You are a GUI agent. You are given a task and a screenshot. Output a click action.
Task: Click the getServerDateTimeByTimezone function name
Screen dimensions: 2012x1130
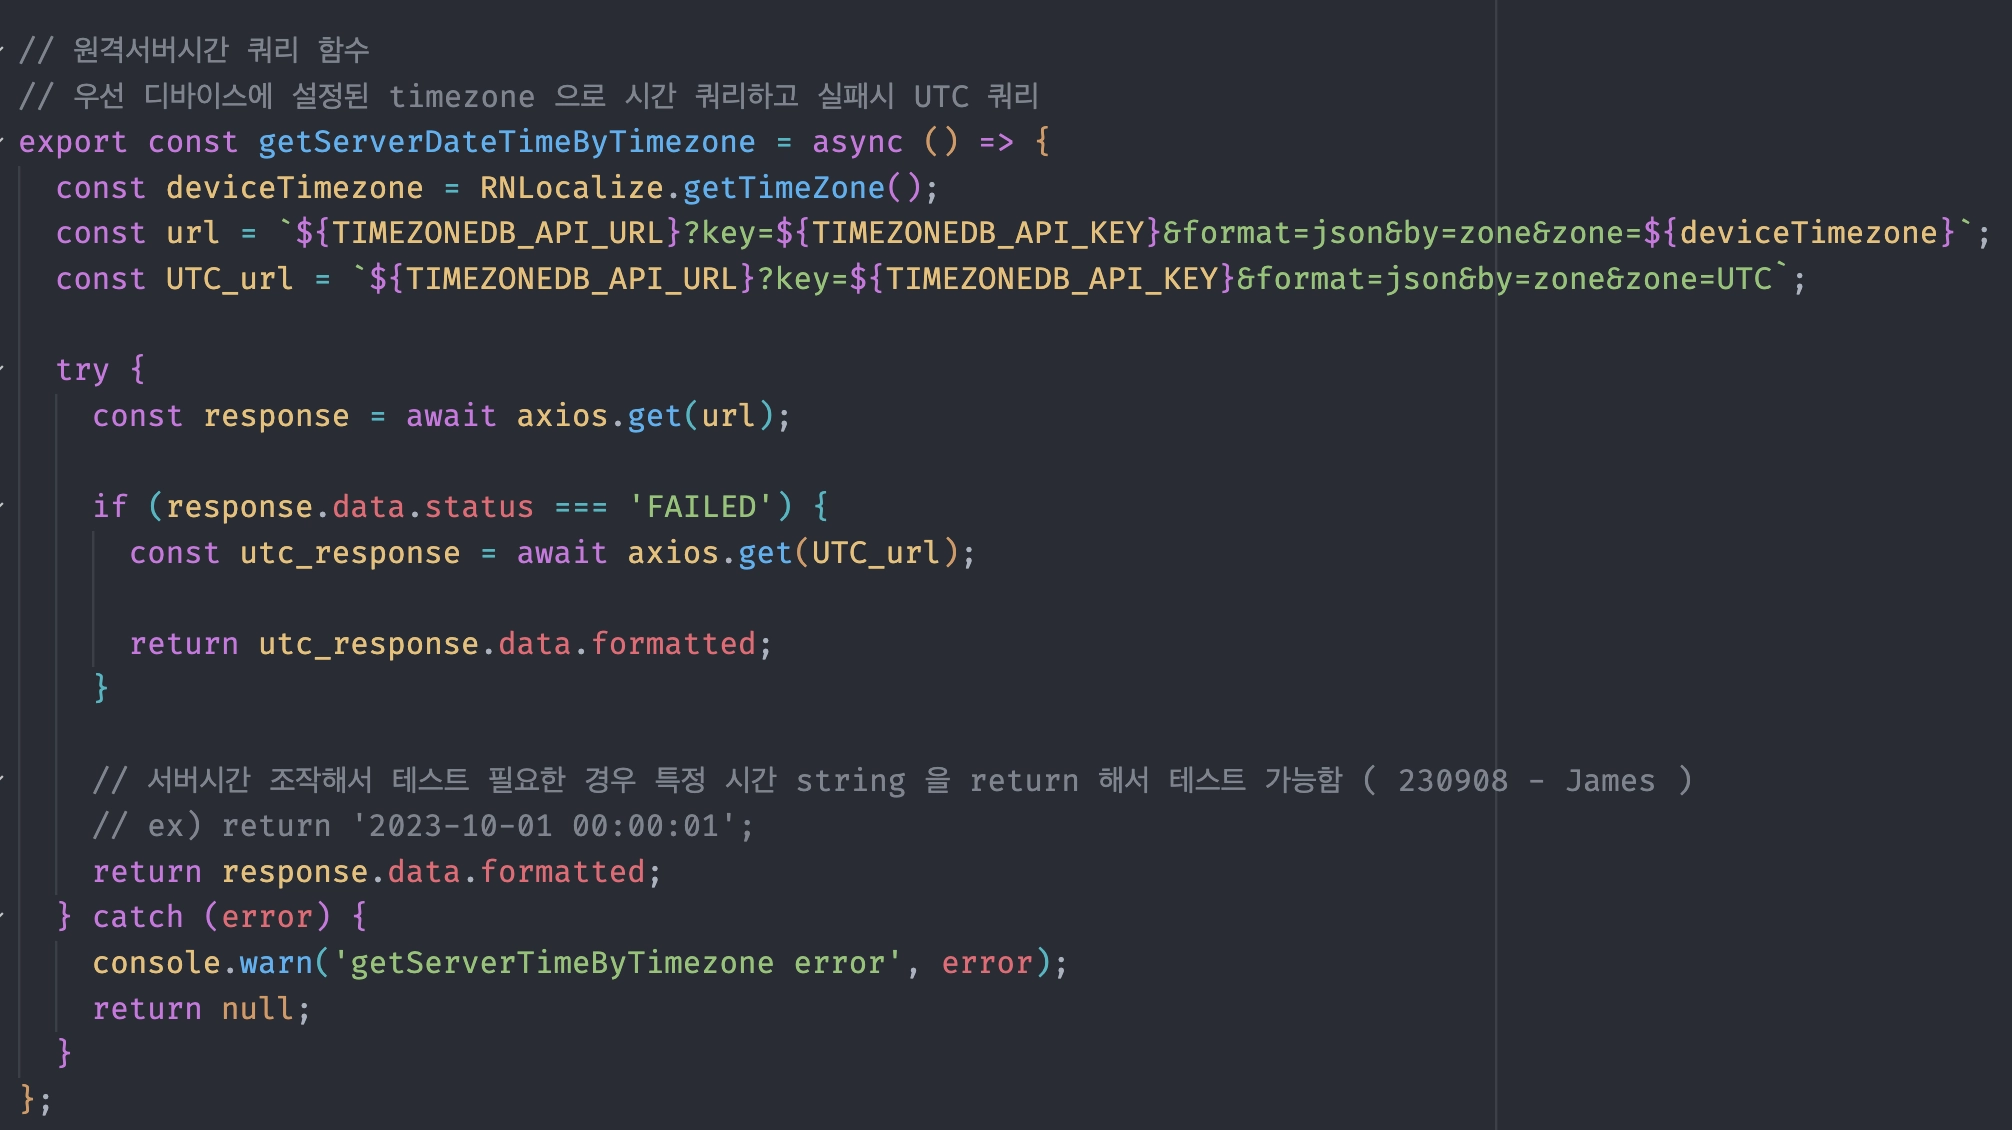point(506,142)
